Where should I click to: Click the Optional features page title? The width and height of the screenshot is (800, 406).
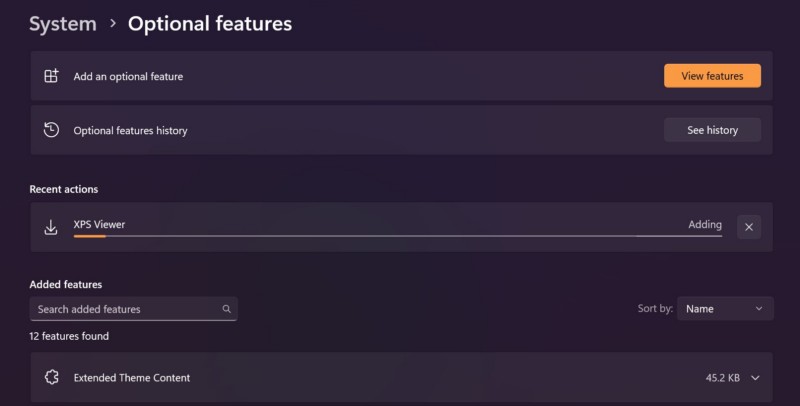(x=210, y=23)
